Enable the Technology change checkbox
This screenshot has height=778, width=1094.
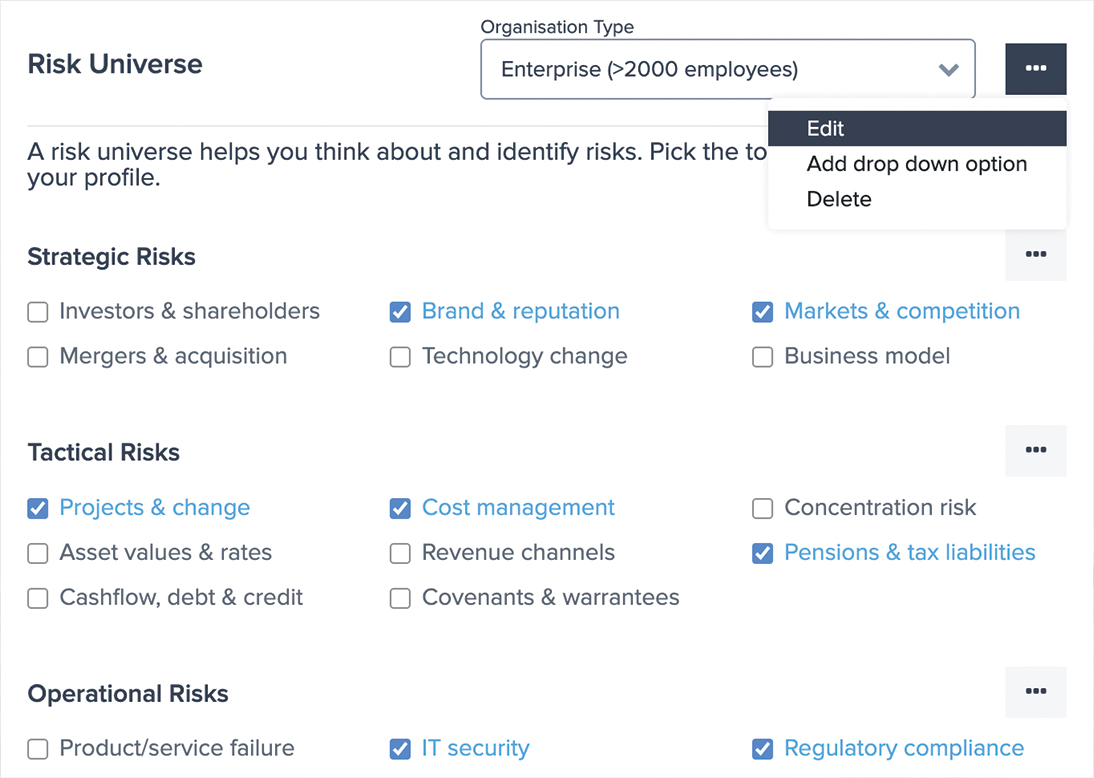click(x=400, y=357)
